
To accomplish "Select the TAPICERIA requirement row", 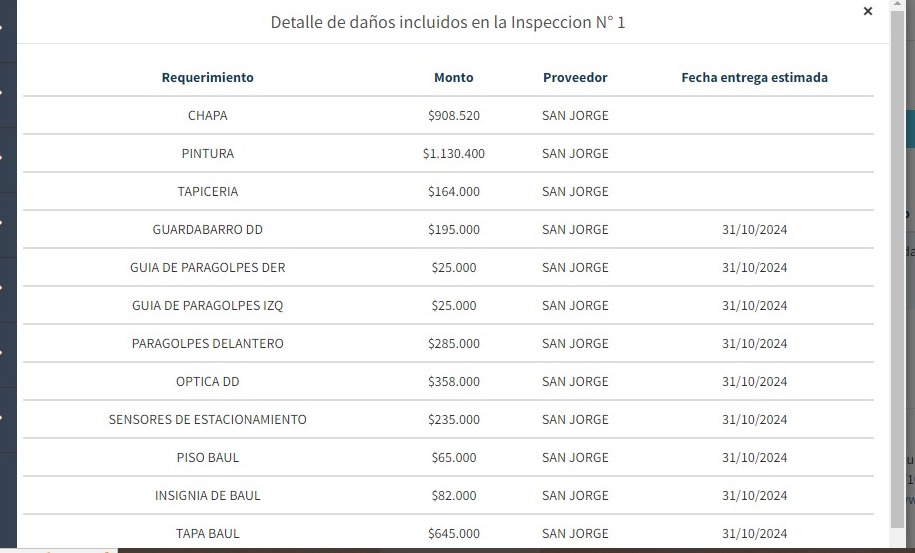I will pyautogui.click(x=208, y=191).
